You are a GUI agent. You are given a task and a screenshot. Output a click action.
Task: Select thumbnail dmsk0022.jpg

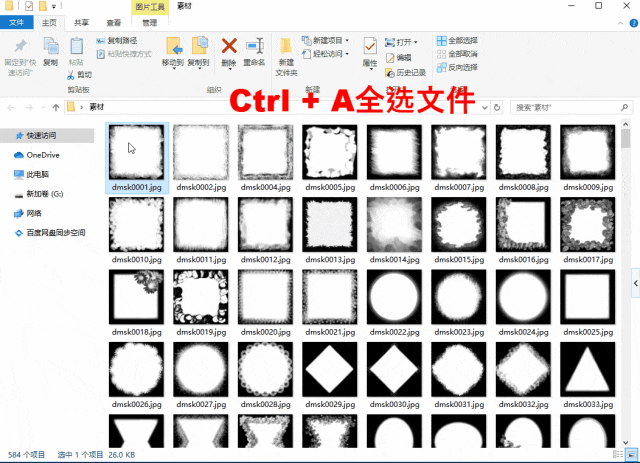point(394,297)
